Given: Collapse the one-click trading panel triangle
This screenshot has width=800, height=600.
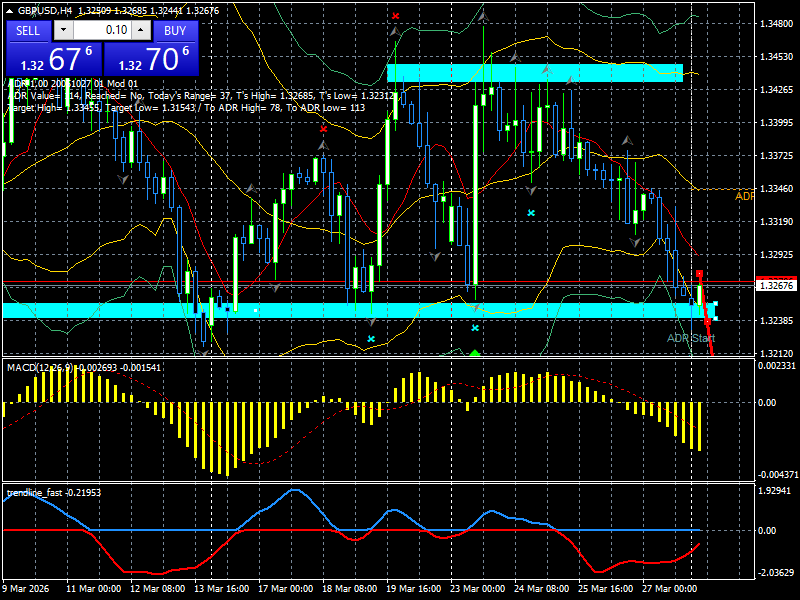Looking at the screenshot, I should (10, 11).
